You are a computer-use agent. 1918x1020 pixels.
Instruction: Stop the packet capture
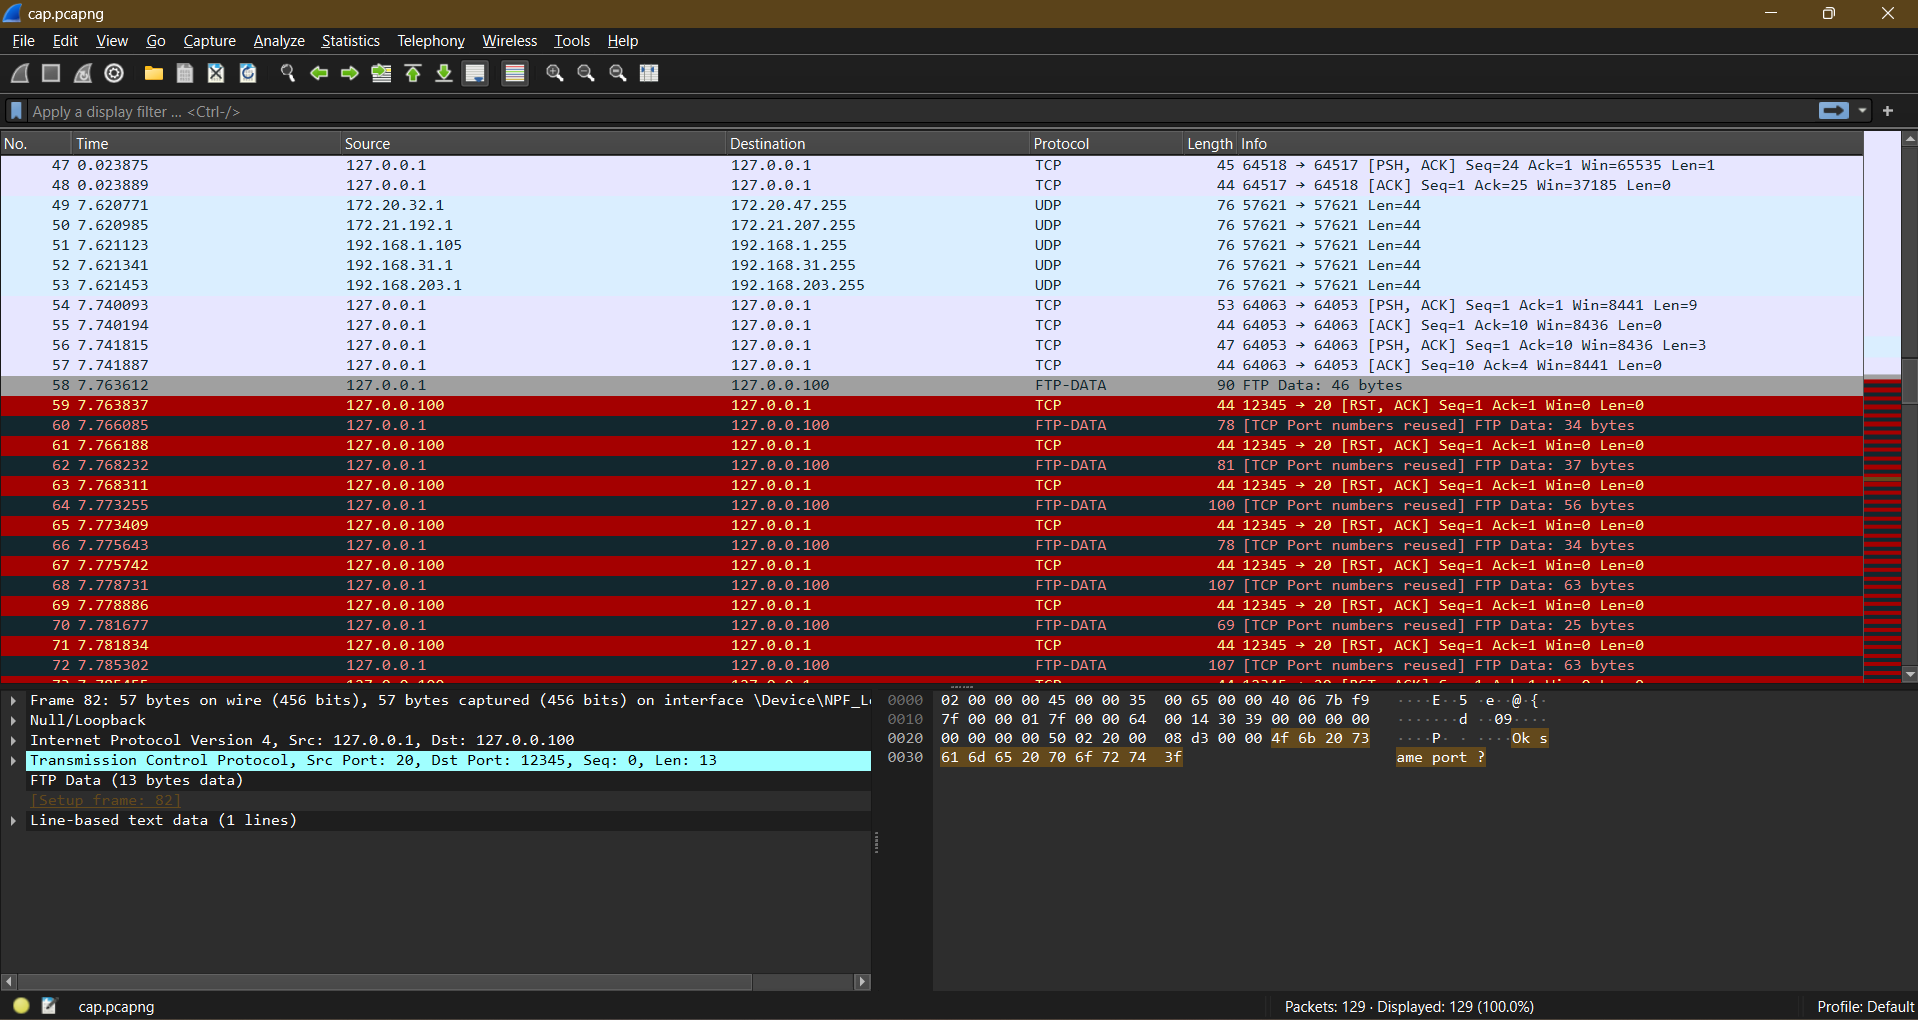click(50, 73)
